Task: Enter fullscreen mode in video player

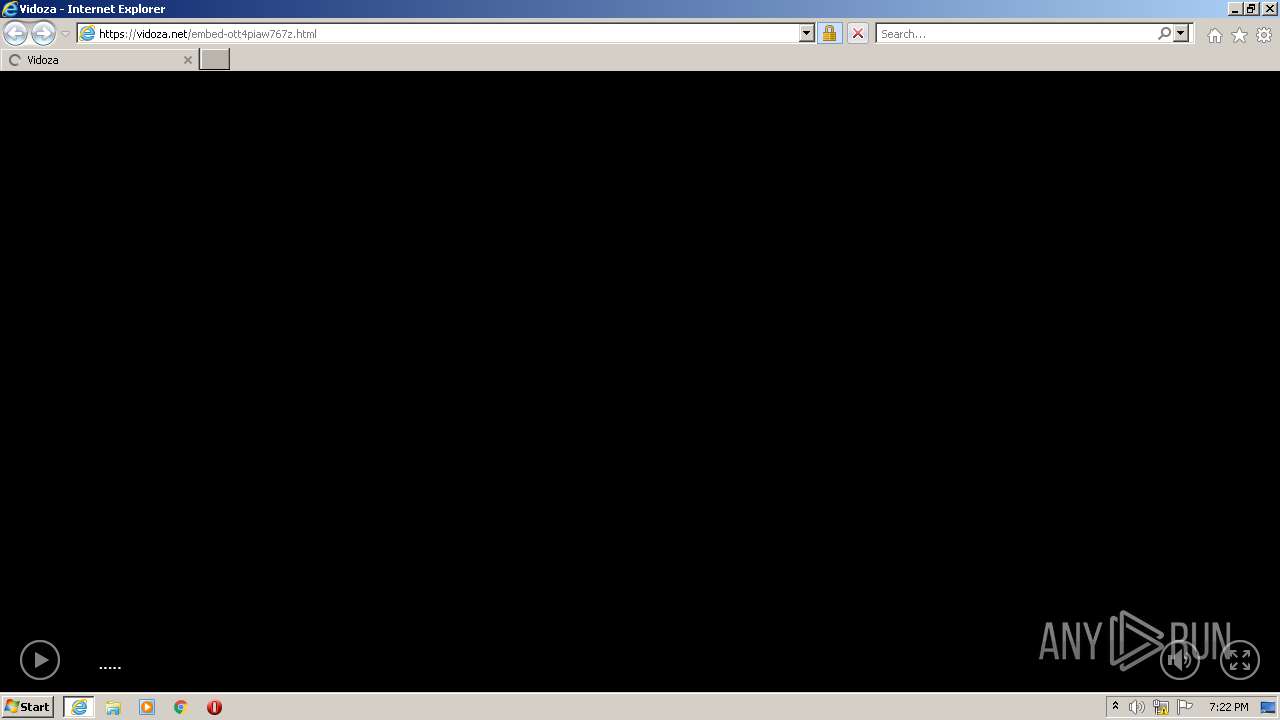Action: click(x=1240, y=660)
